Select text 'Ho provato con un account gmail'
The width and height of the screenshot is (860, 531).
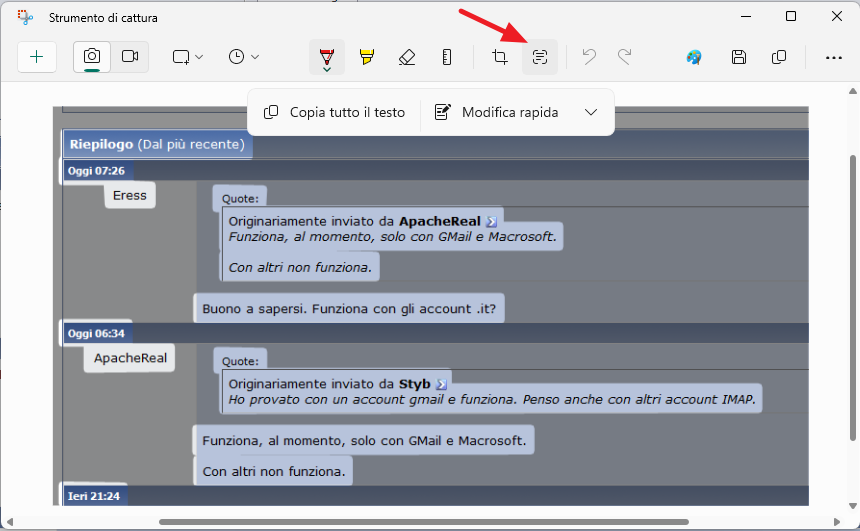336,400
